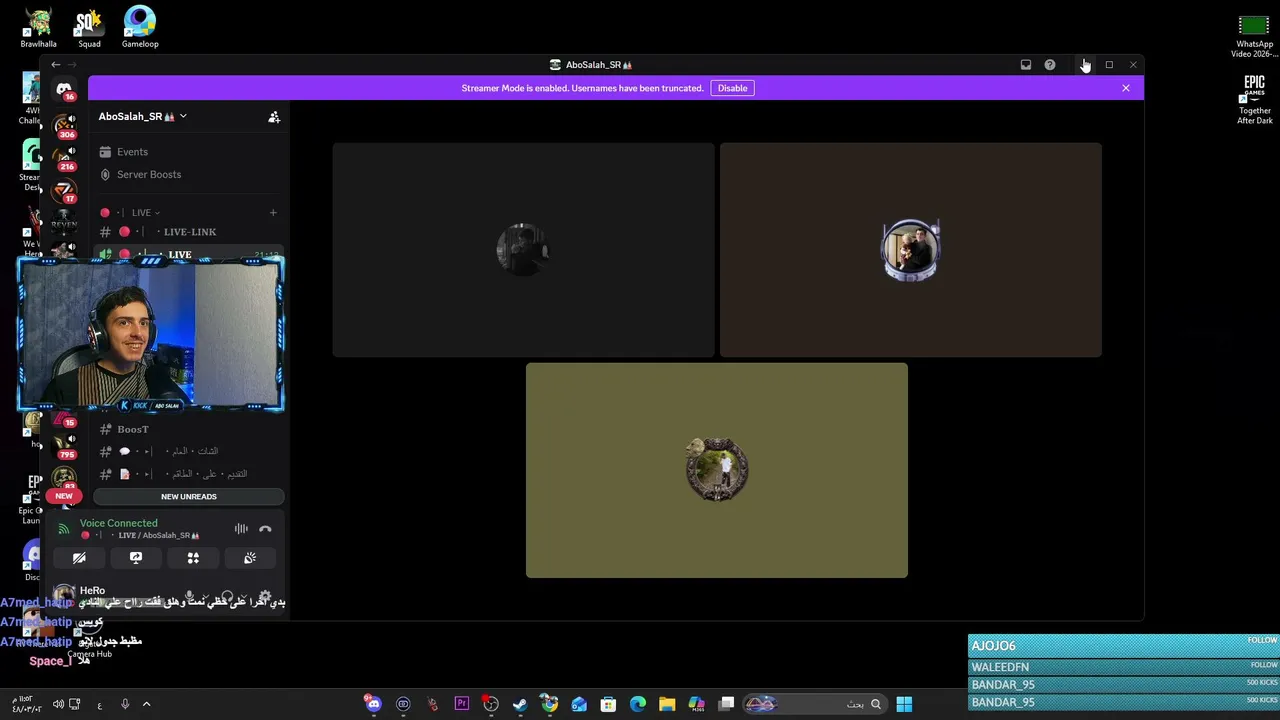Image resolution: width=1280 pixels, height=720 pixels.
Task: Open Task View from the taskbar
Action: pyautogui.click(x=727, y=704)
